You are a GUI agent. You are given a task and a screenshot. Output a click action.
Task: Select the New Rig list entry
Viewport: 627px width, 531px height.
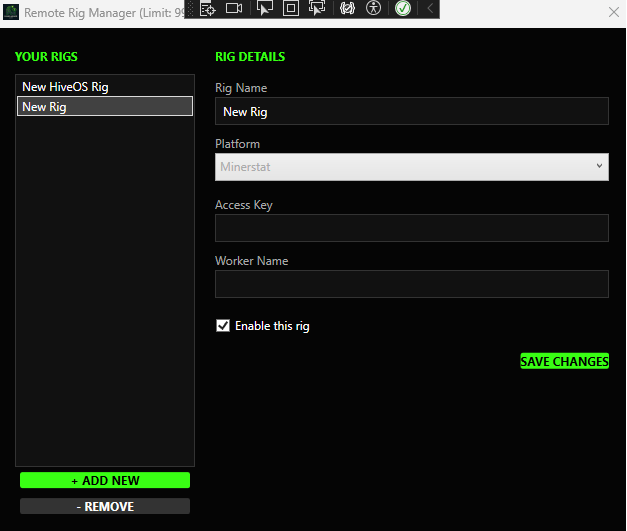click(x=105, y=106)
